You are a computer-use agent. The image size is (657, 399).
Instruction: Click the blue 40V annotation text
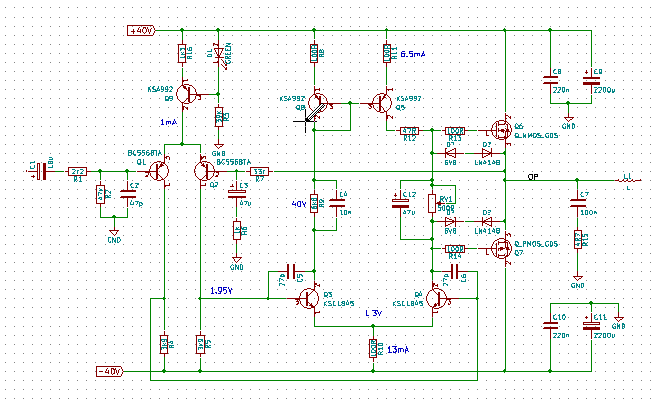(x=299, y=204)
